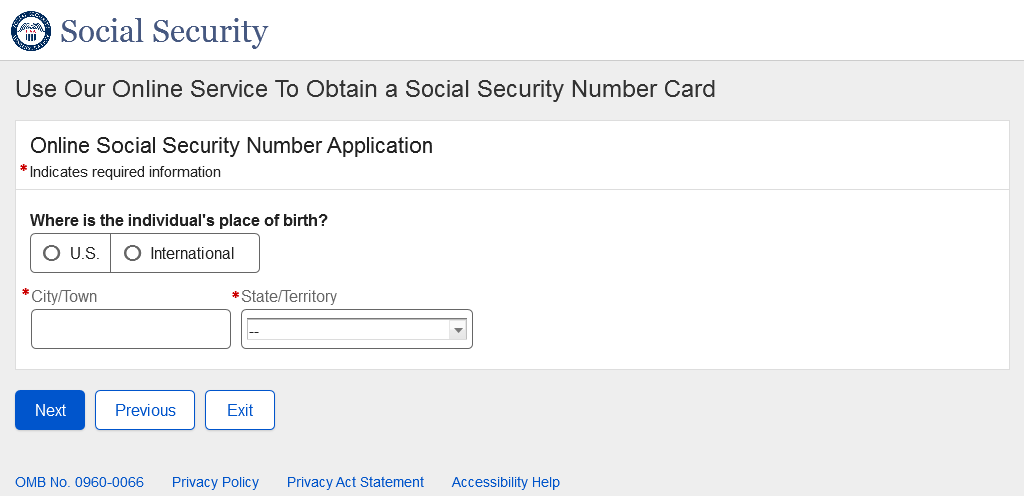Choose the International birthplace radio option

point(132,253)
